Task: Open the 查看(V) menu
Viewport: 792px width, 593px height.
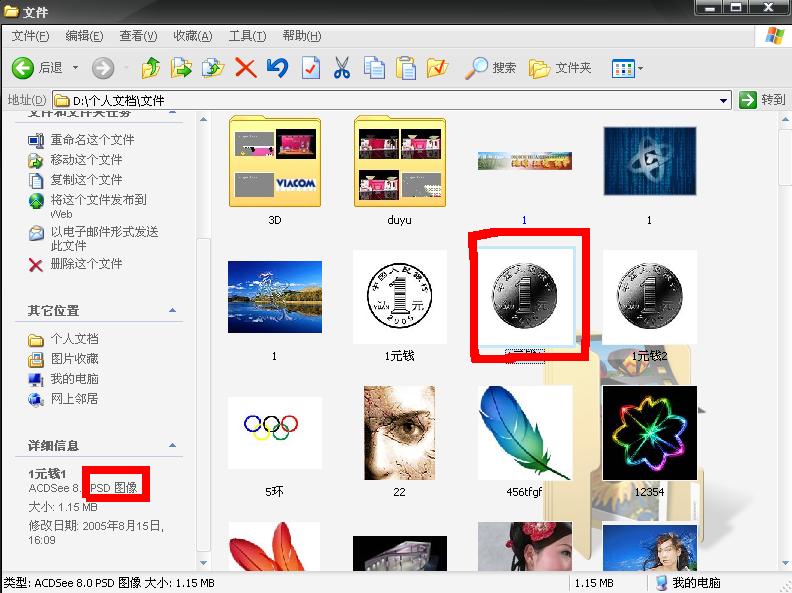Action: click(x=138, y=36)
